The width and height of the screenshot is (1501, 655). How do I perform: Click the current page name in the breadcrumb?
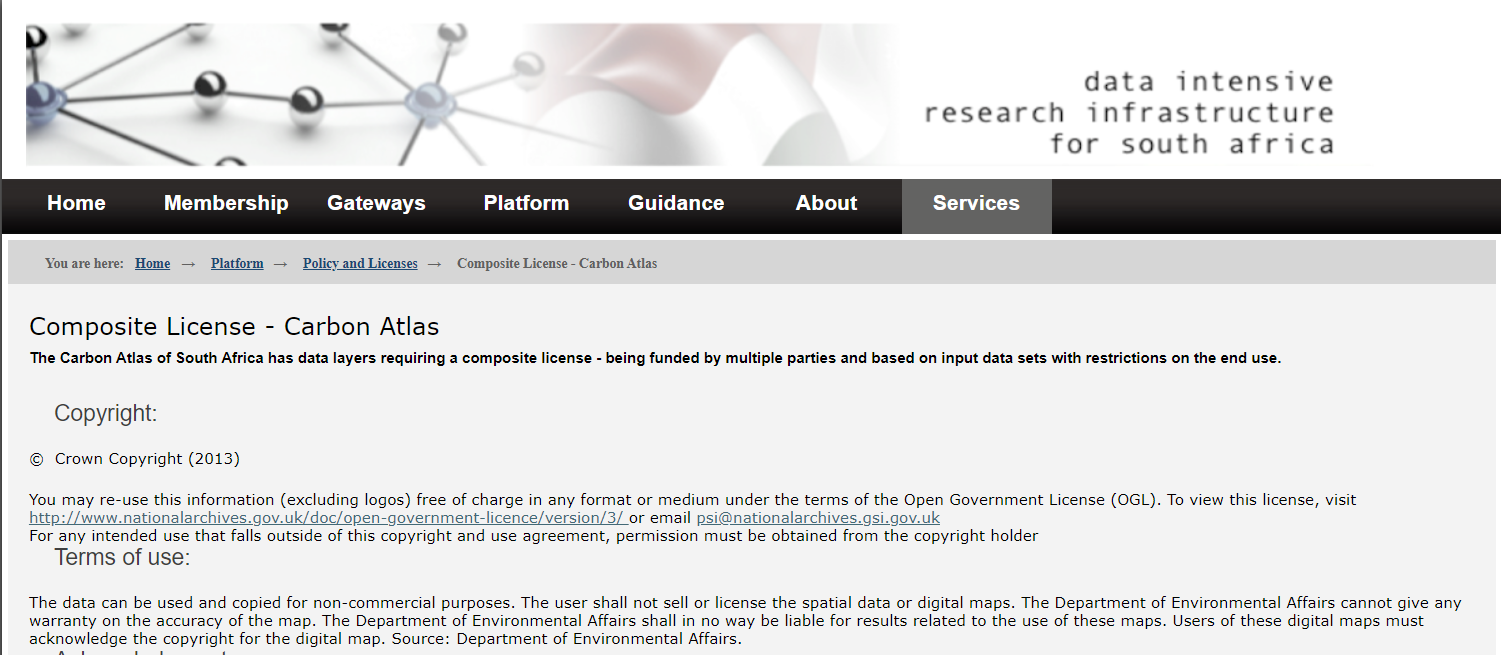click(x=557, y=264)
